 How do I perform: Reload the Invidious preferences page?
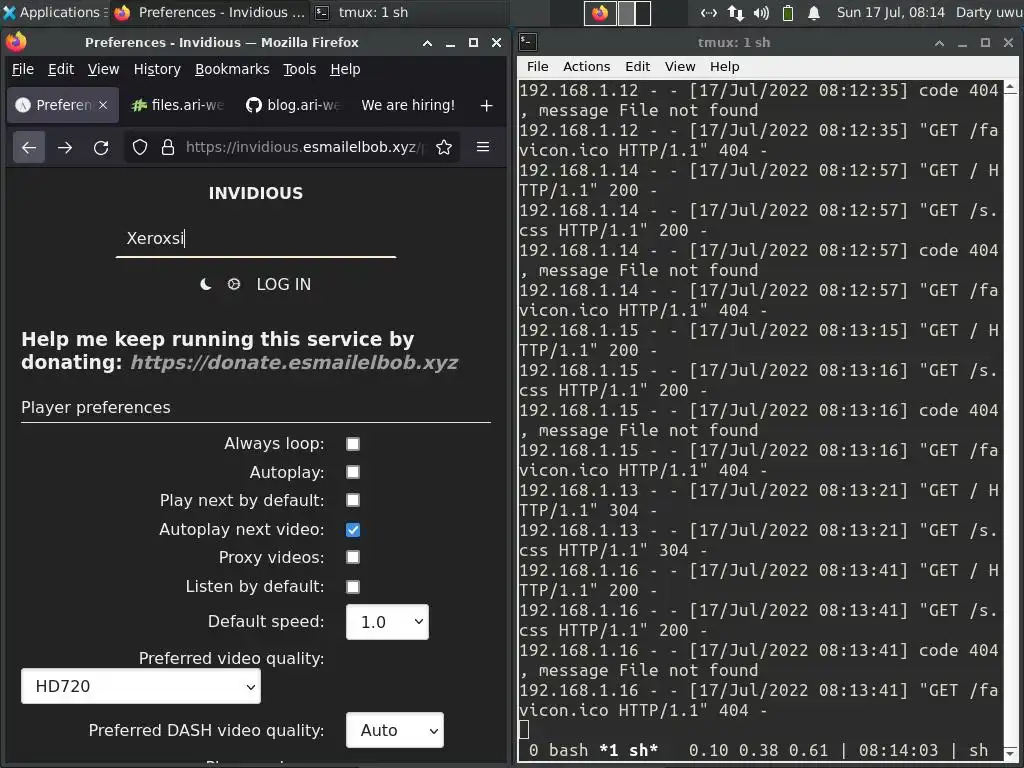click(x=101, y=148)
